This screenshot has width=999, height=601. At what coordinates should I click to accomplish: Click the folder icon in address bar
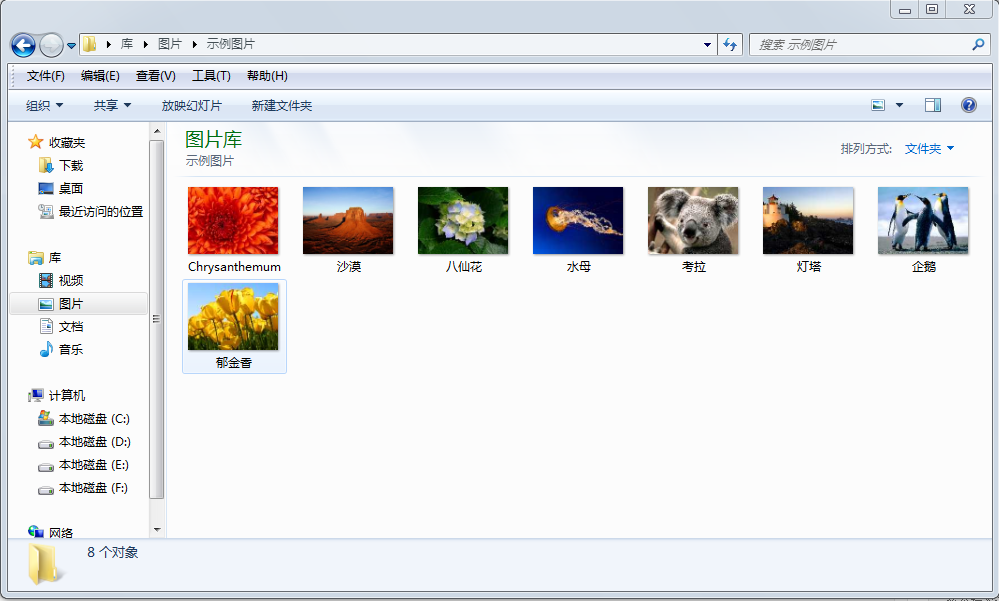coord(90,44)
